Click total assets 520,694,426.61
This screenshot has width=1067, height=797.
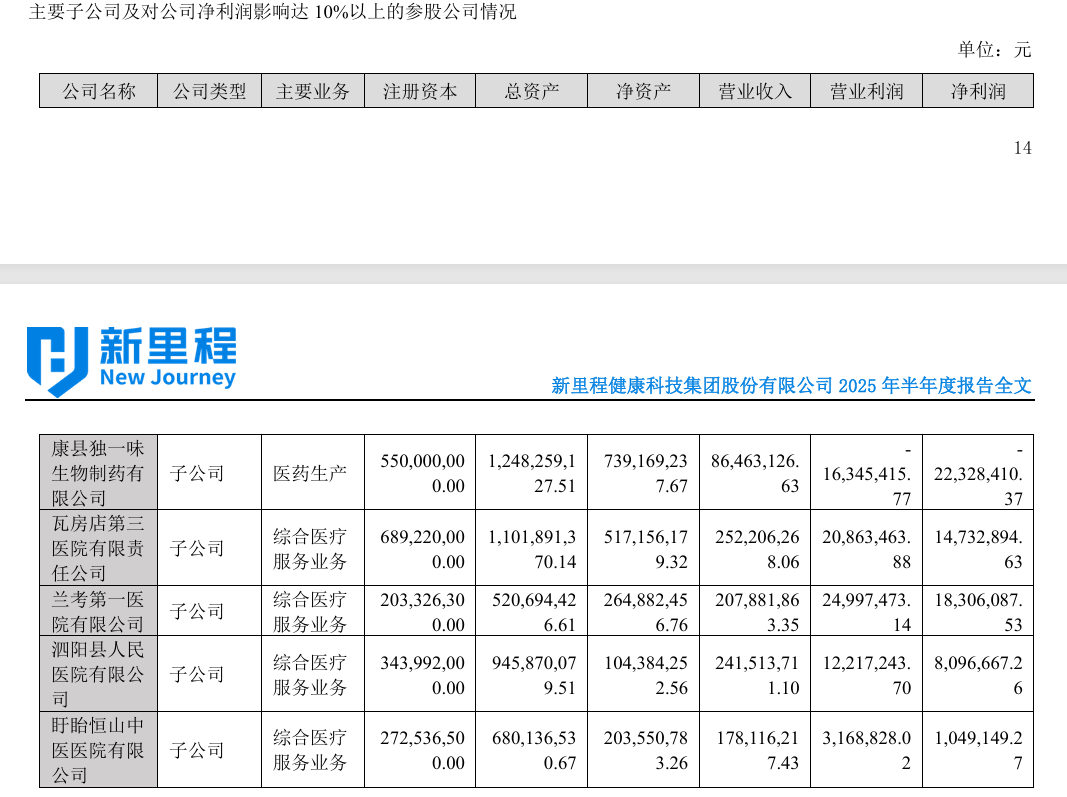[534, 611]
